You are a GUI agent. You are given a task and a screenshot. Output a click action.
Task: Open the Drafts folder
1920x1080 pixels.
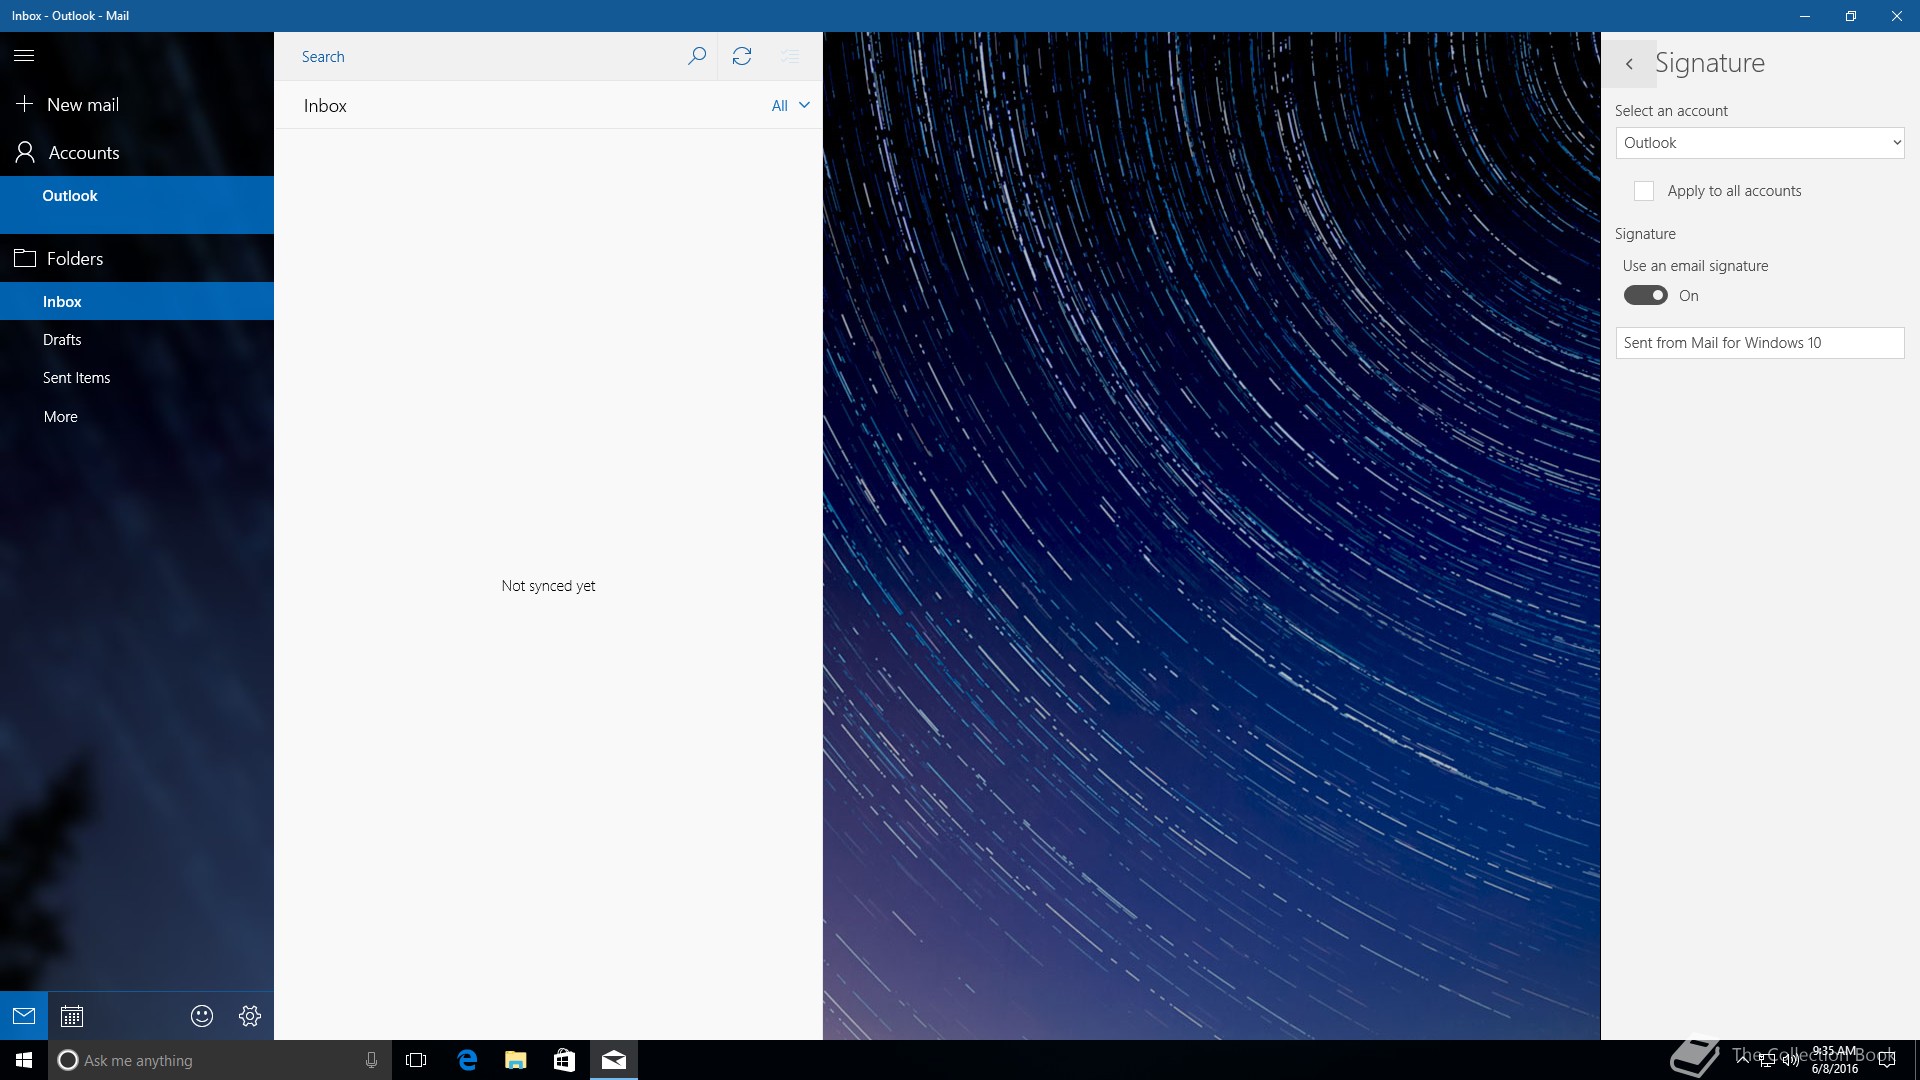tap(62, 340)
